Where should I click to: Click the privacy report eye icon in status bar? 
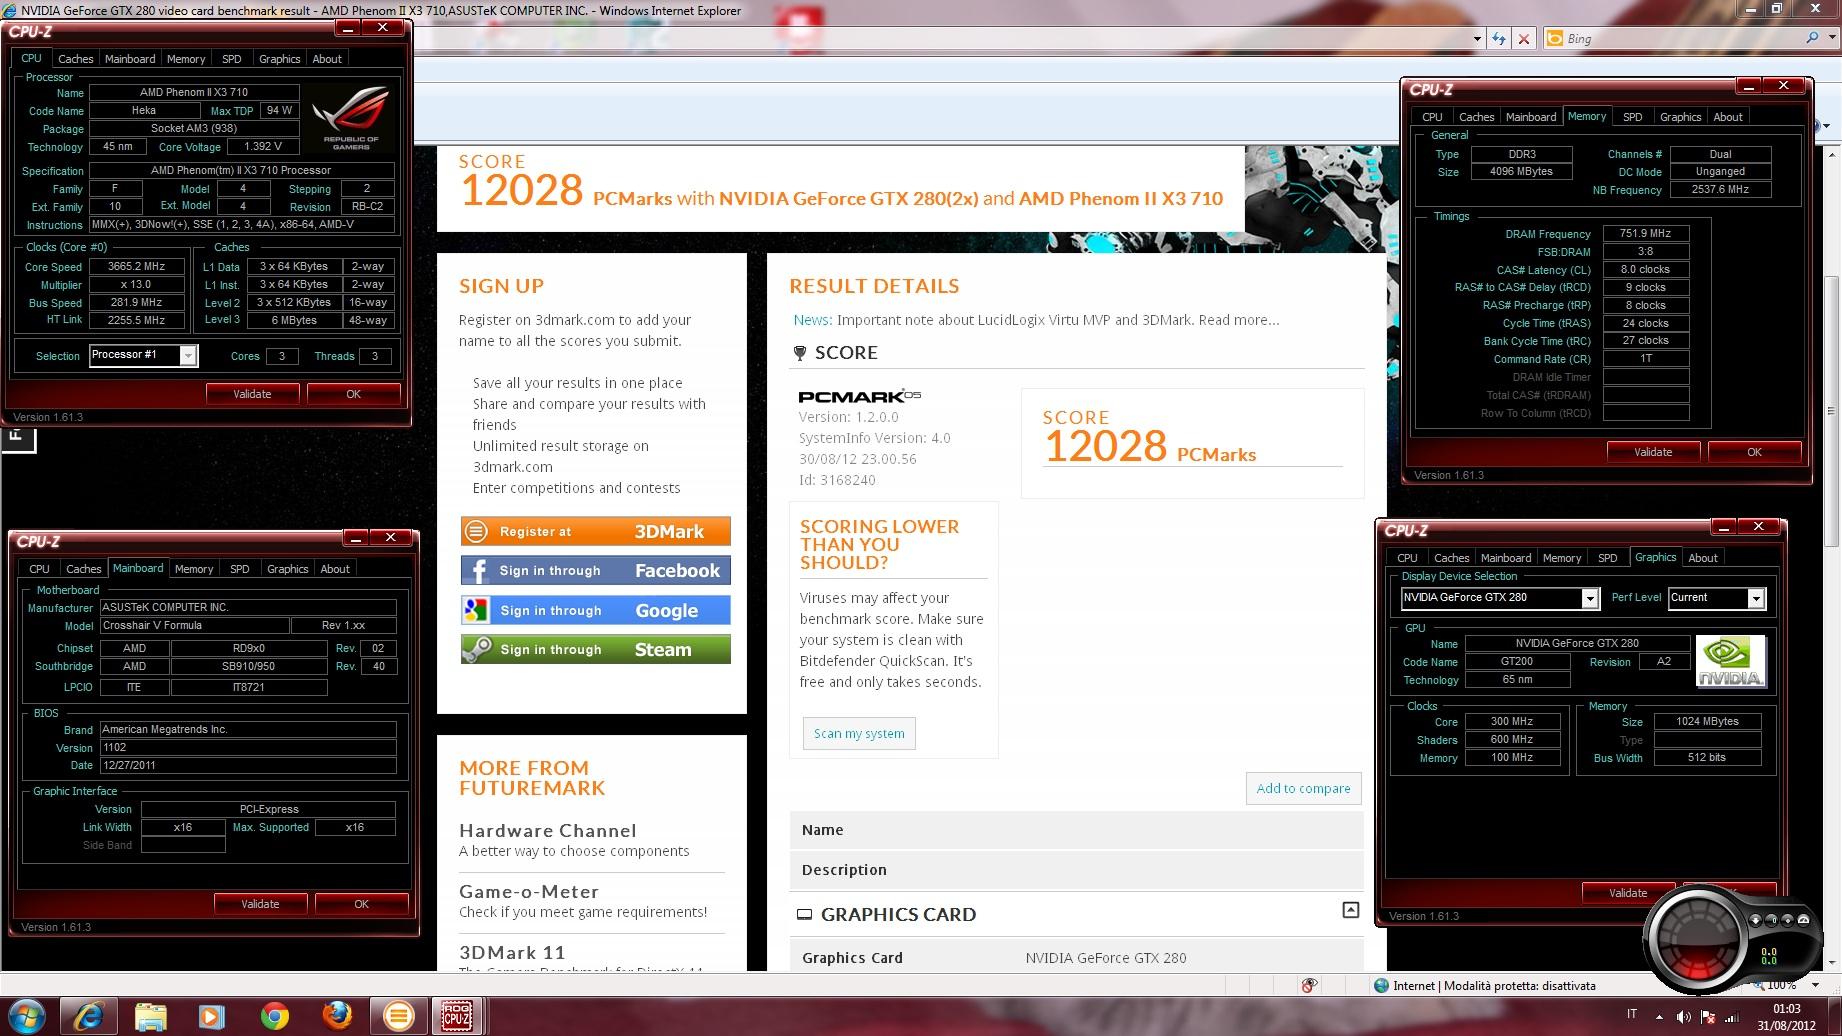pos(1309,985)
